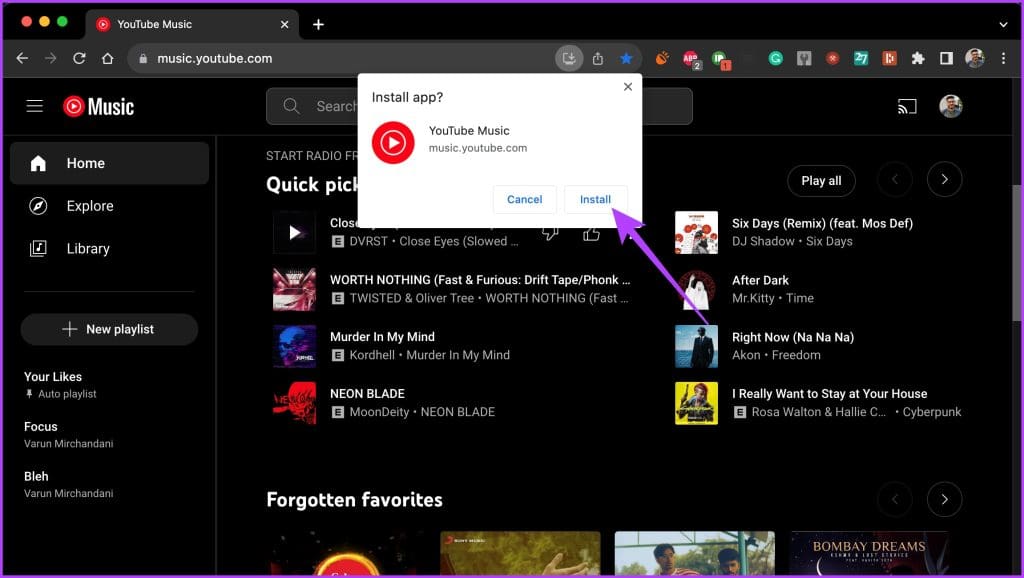The width and height of the screenshot is (1024, 578).
Task: Click the Play all button
Action: (821, 181)
